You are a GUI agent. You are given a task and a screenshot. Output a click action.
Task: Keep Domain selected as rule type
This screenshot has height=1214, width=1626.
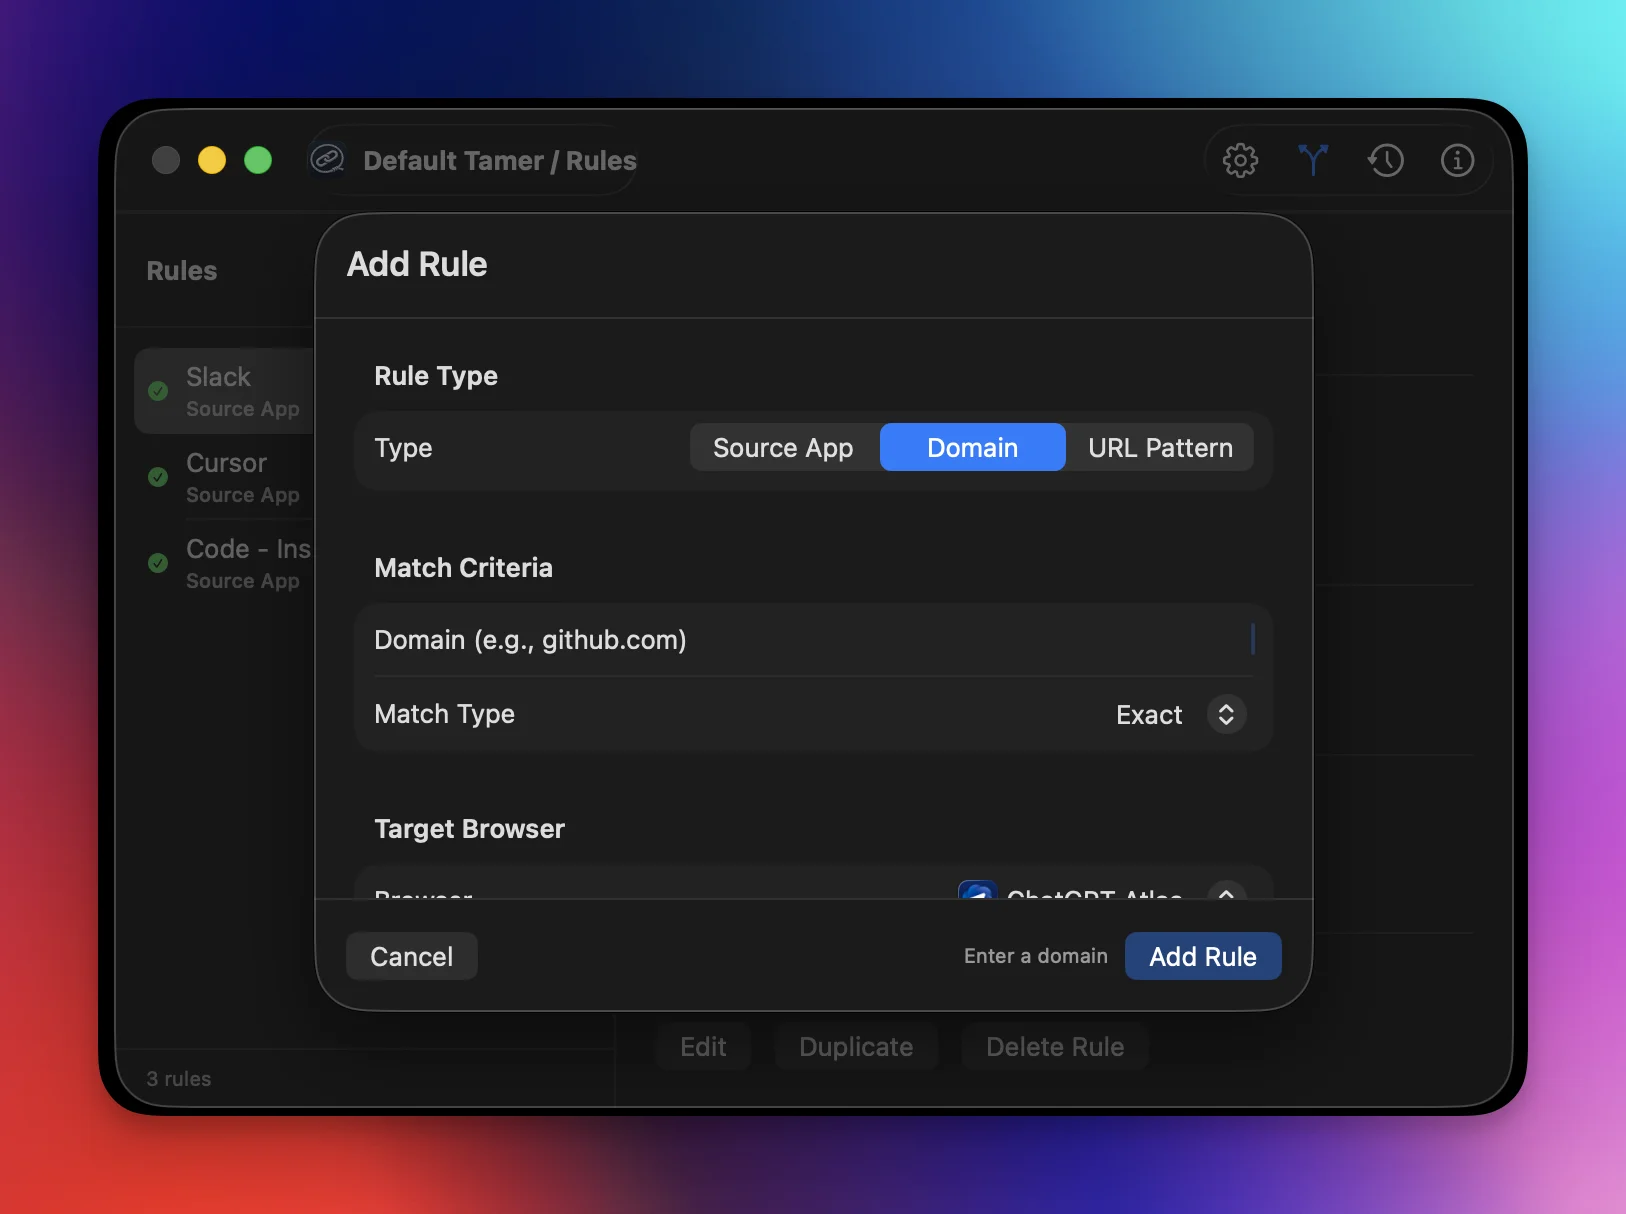pyautogui.click(x=972, y=447)
